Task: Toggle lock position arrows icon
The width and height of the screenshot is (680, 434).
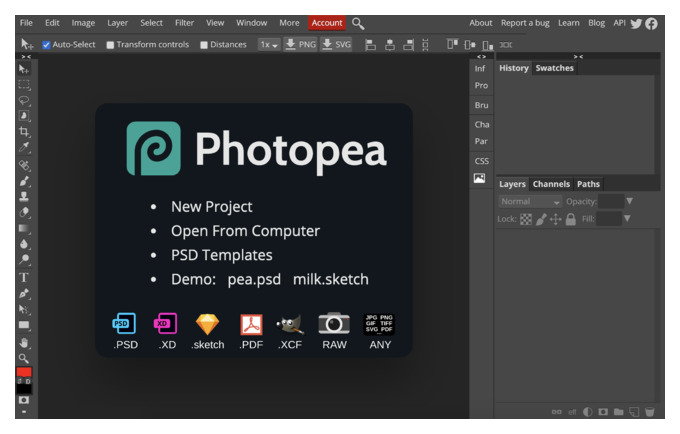Action: (556, 219)
